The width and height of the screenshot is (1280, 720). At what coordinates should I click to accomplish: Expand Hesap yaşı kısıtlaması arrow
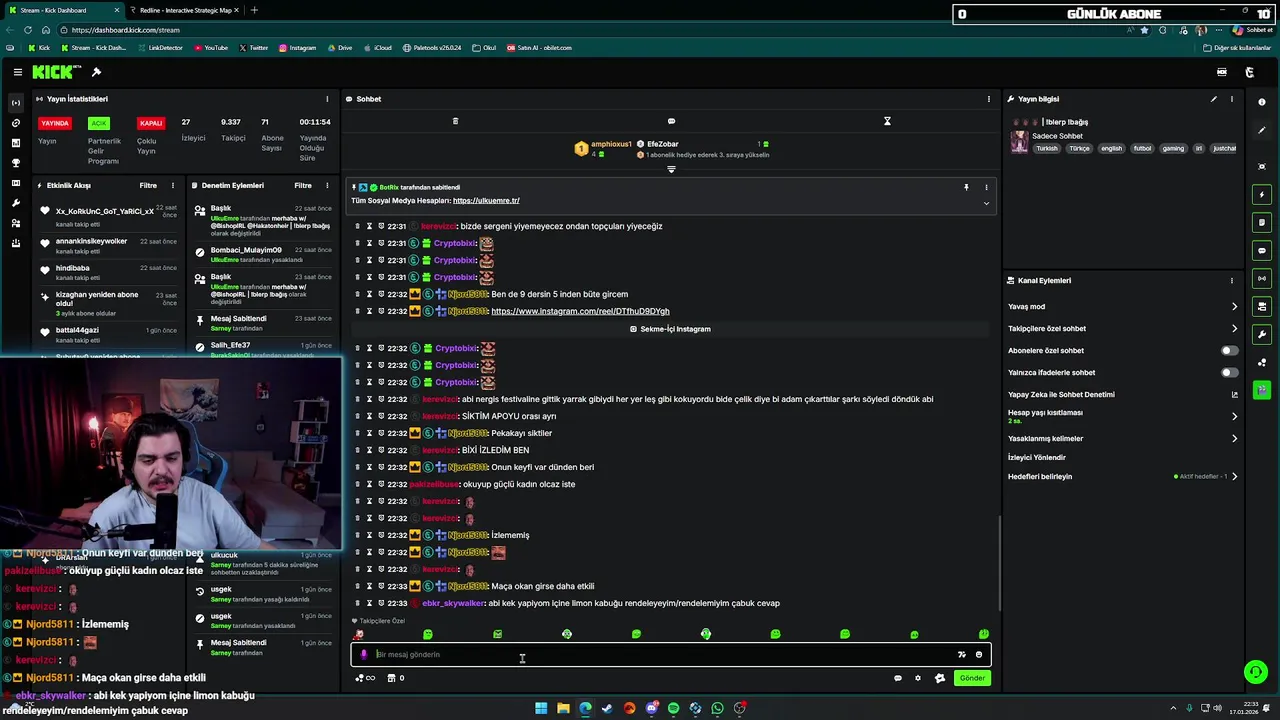click(x=1234, y=416)
